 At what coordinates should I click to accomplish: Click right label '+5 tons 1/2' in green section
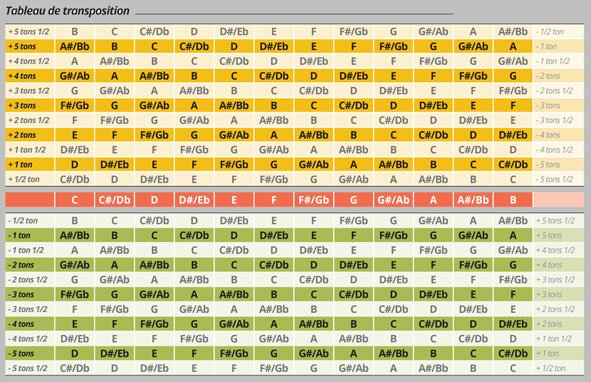coord(556,221)
